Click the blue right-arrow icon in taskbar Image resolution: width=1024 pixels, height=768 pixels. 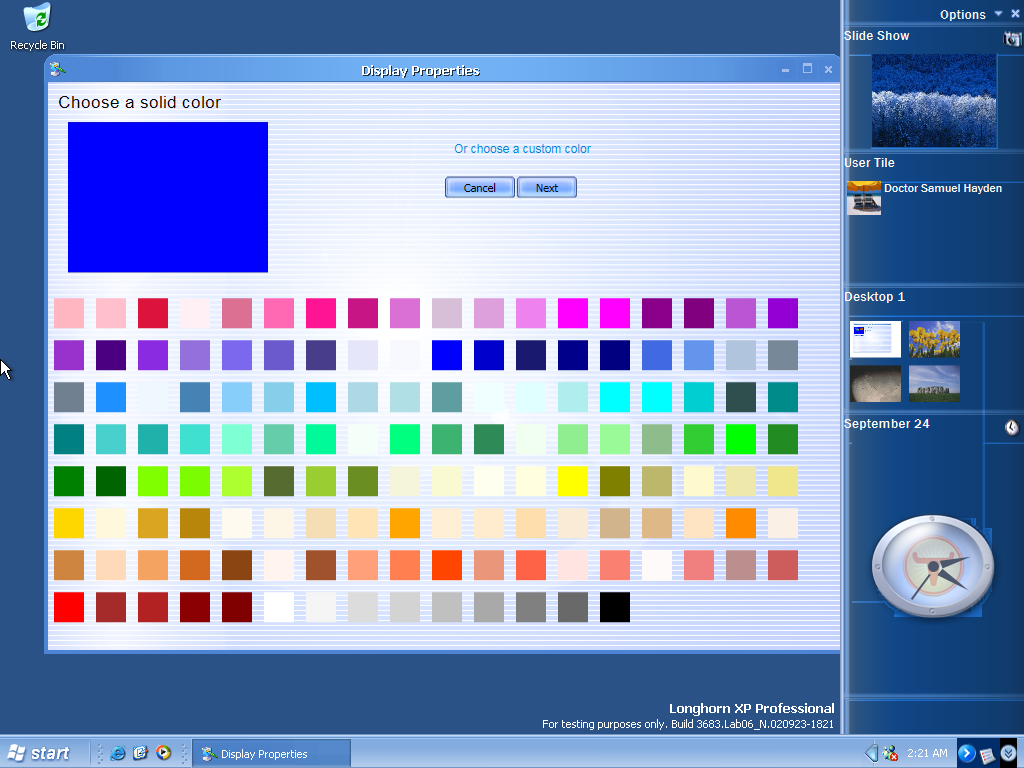coord(966,753)
